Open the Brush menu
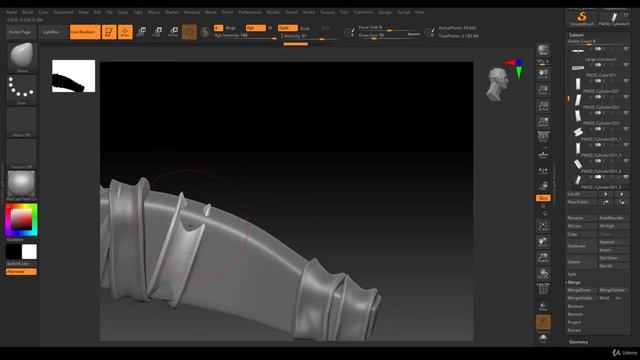The width and height of the screenshot is (640, 360). 28,12
